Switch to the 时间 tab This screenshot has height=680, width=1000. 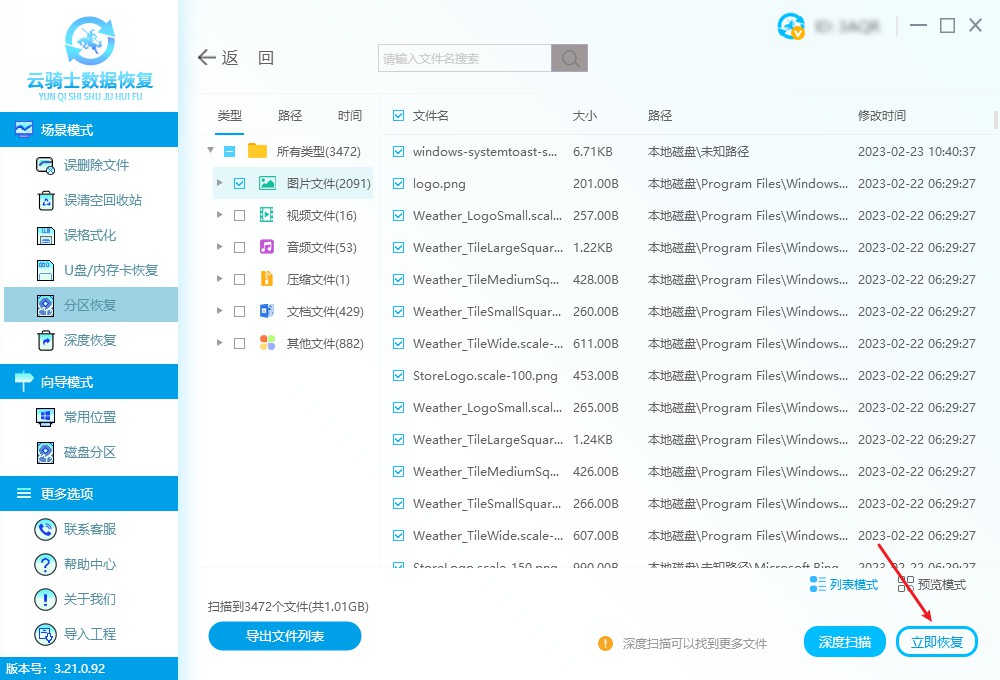point(350,115)
